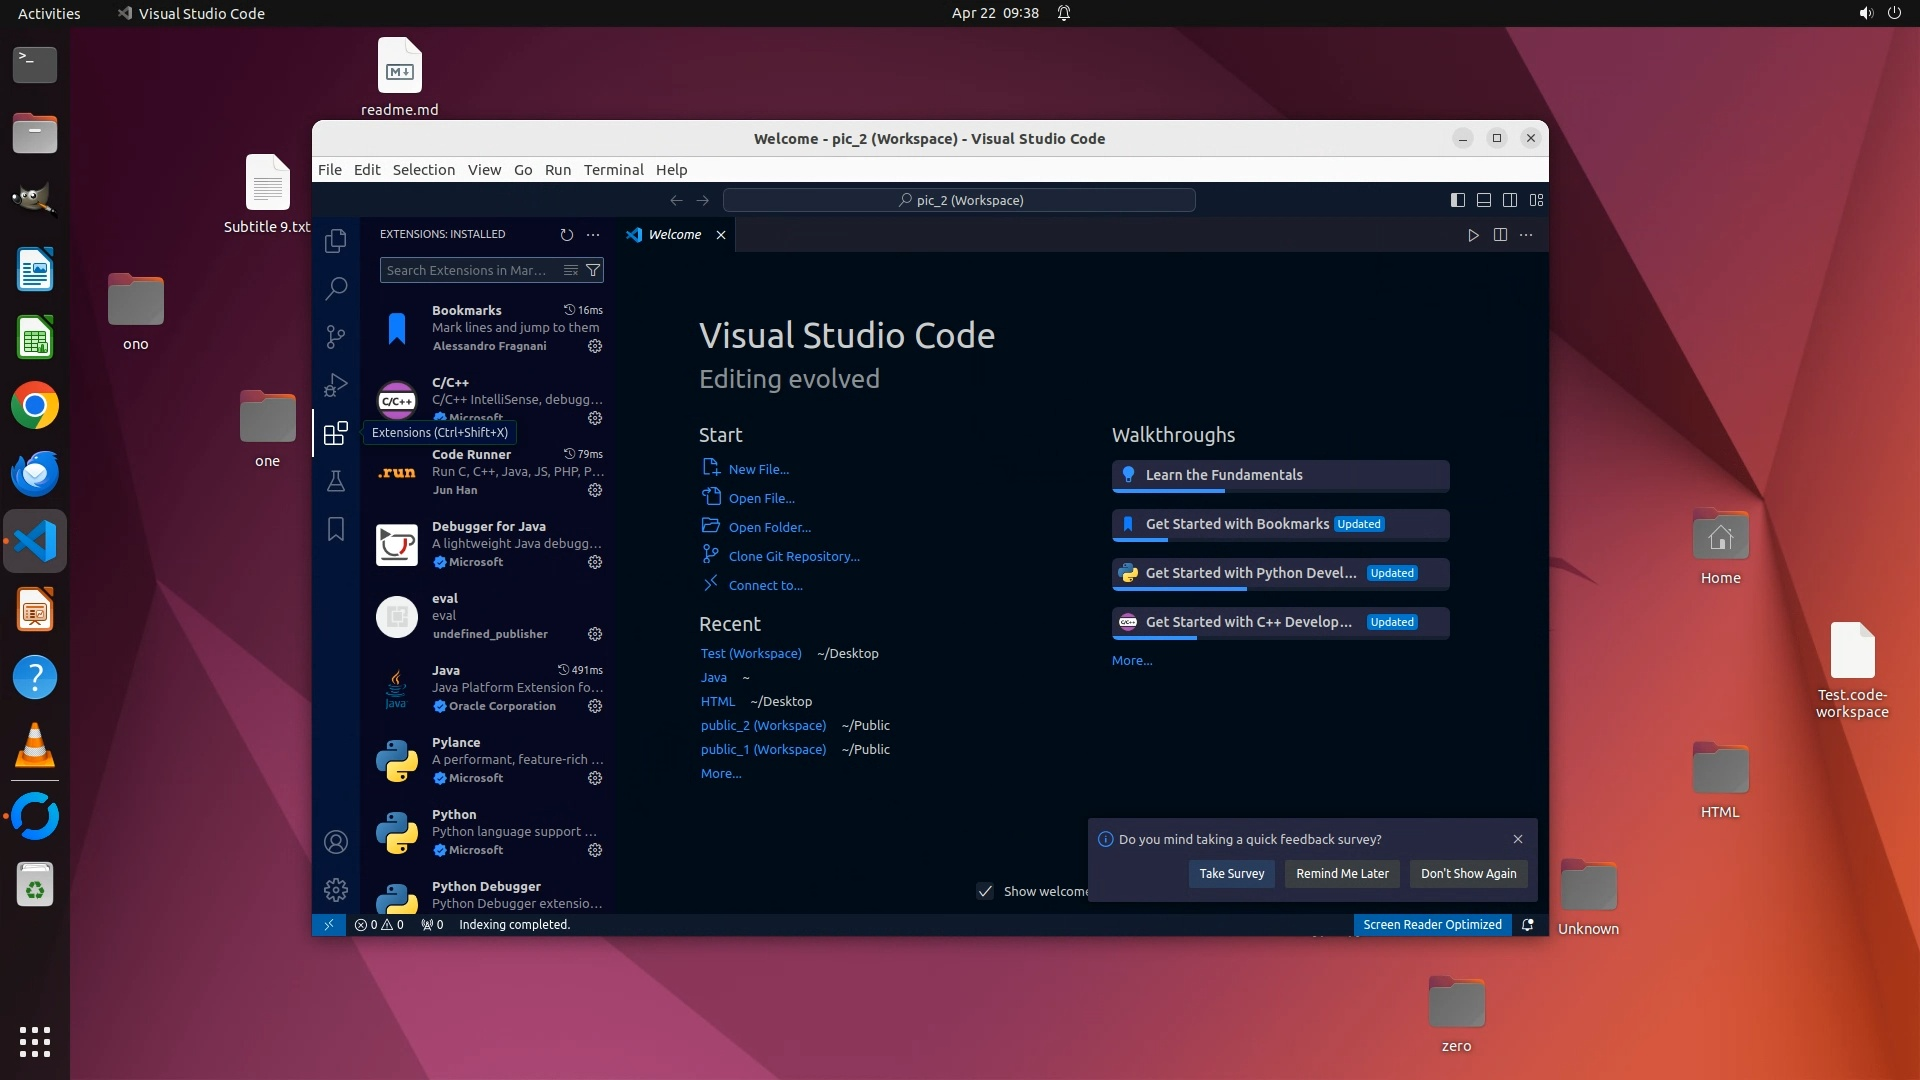Open Manage gear menu in activity bar

[336, 889]
